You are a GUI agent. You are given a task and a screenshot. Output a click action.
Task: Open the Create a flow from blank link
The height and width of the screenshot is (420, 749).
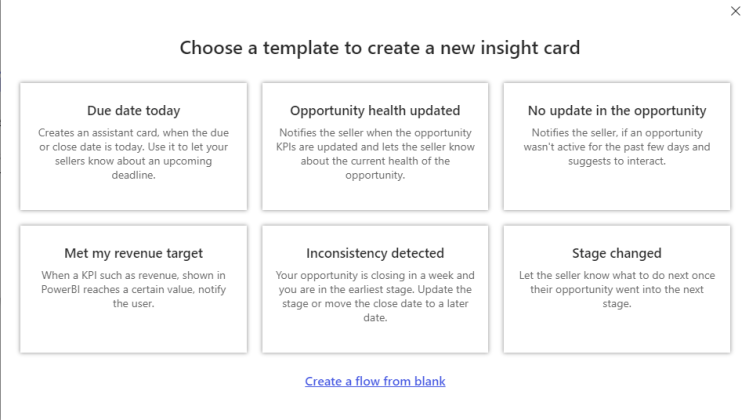click(375, 381)
